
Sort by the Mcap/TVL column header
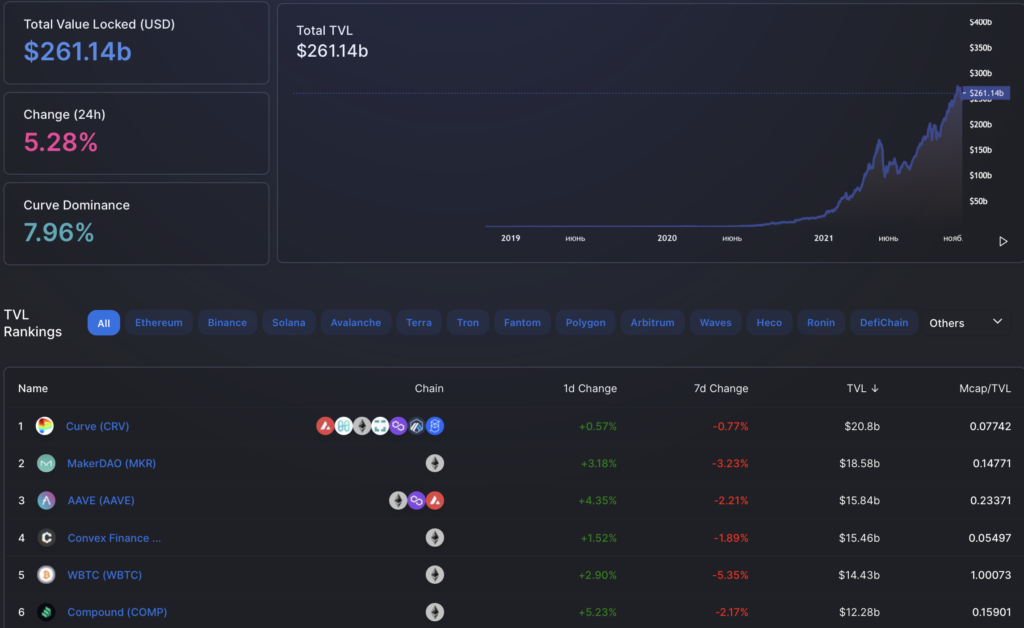click(982, 388)
